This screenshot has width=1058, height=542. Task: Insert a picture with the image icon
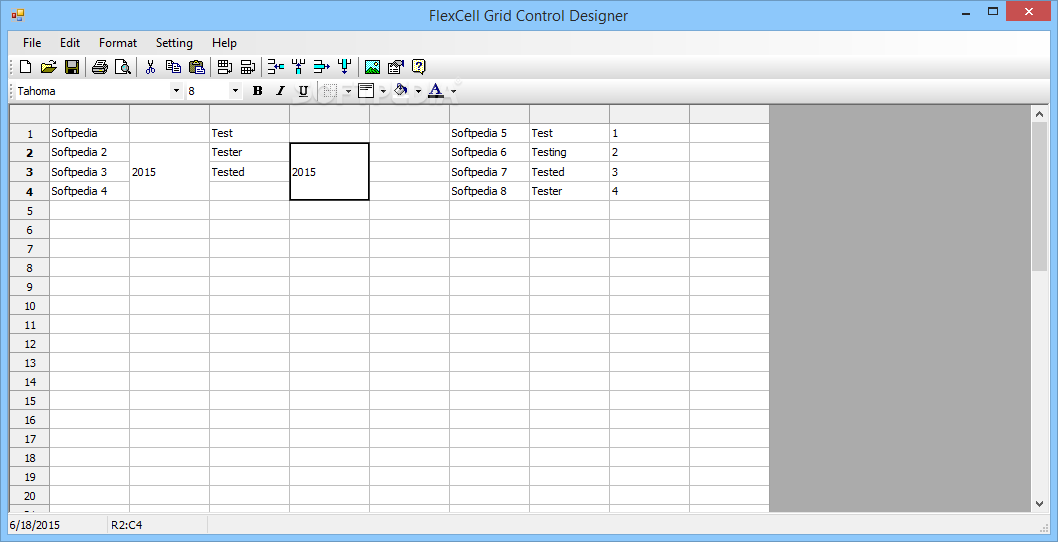click(x=372, y=67)
